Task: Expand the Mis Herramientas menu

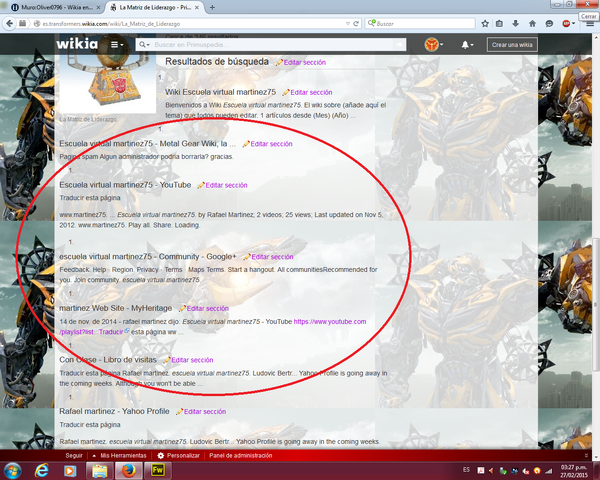Action: click(x=119, y=456)
